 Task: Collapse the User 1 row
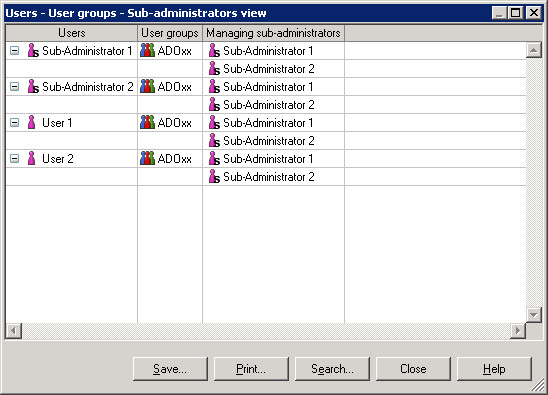(x=14, y=122)
